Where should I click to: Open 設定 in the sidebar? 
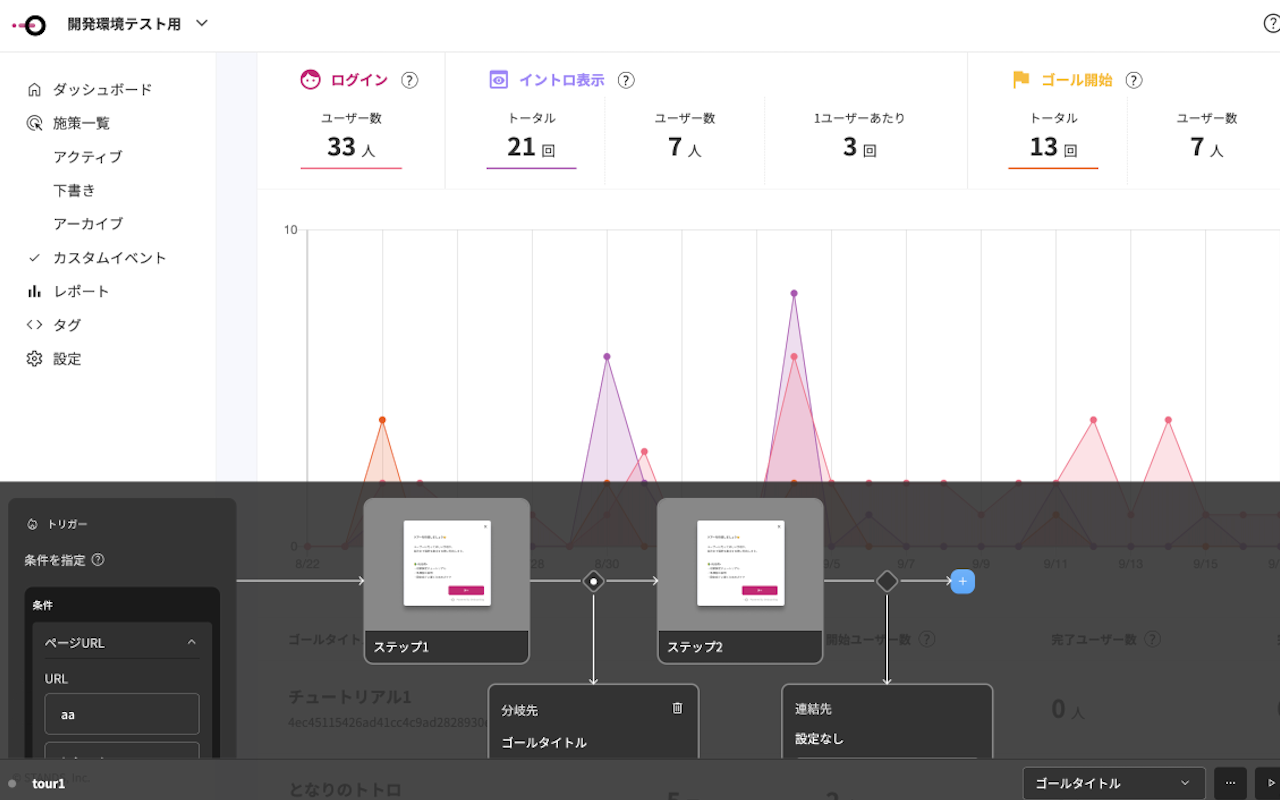coord(67,359)
